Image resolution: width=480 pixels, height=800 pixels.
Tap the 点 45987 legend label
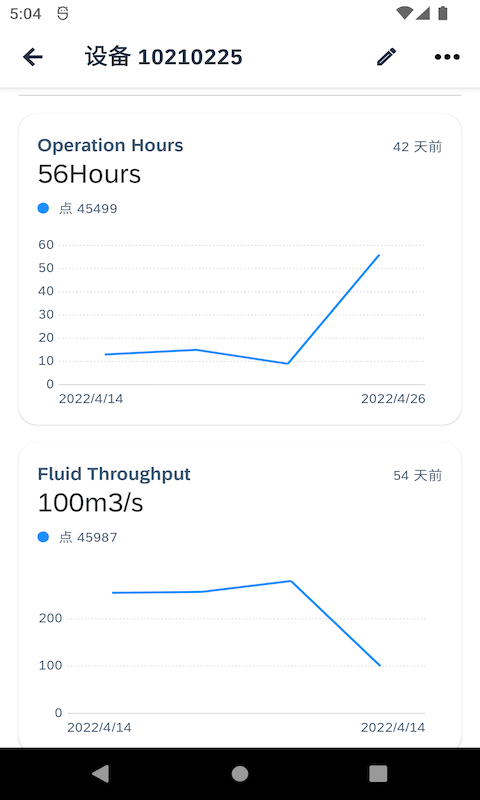coord(88,537)
